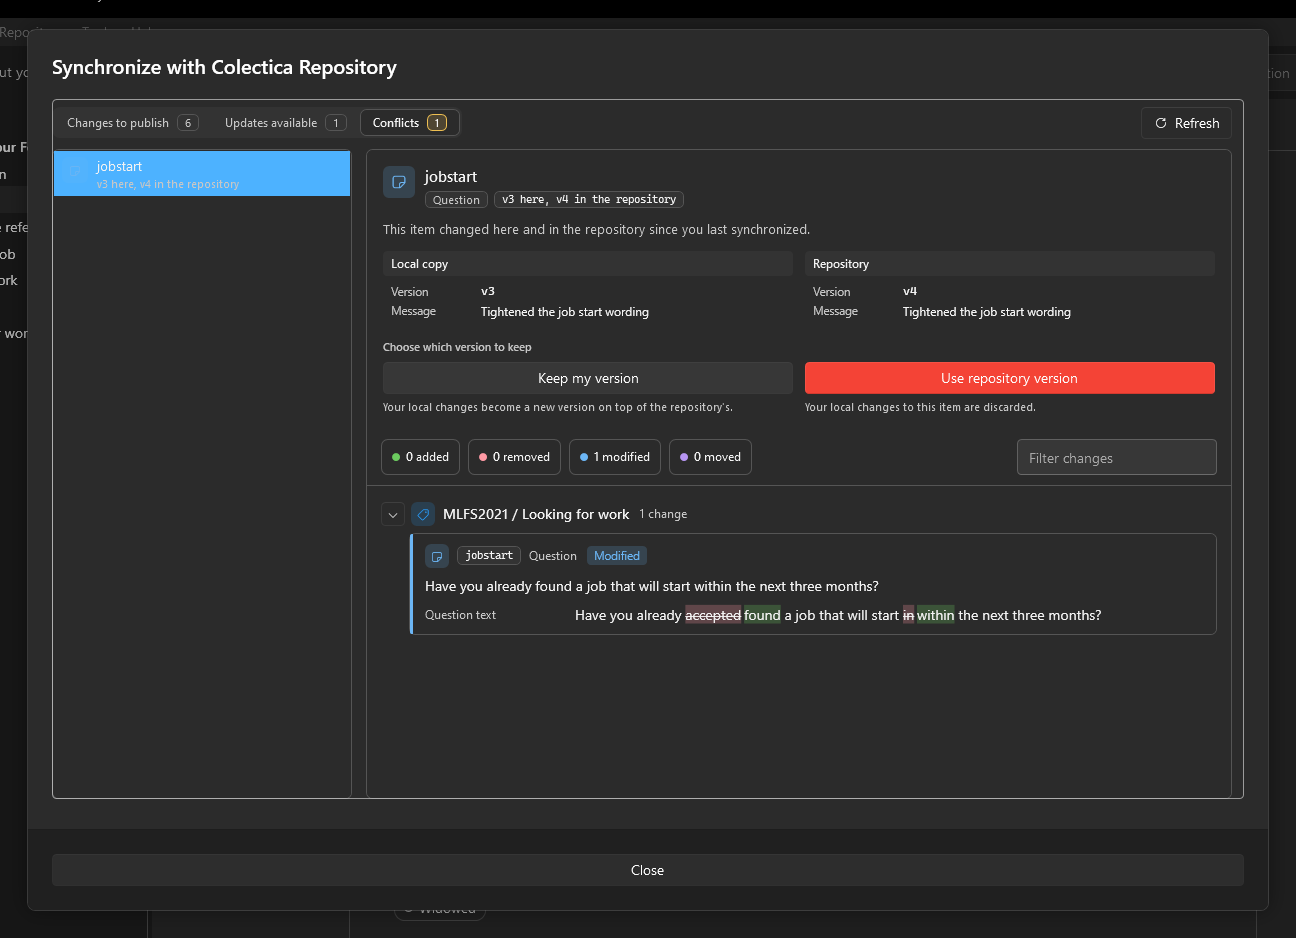Viewport: 1296px width, 938px height.
Task: Toggle the 0 moved filter
Action: (710, 457)
